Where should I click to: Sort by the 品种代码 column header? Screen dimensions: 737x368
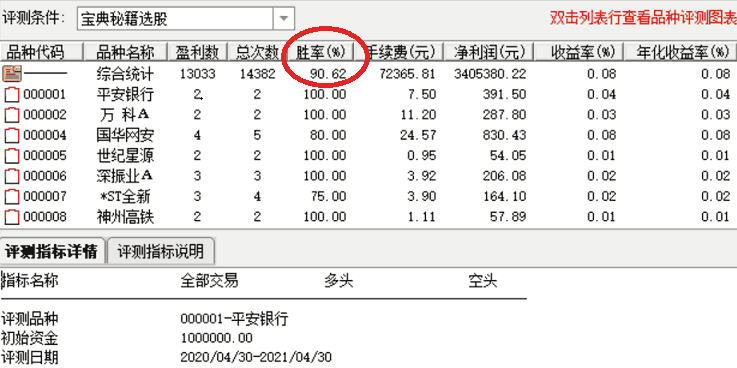point(41,52)
